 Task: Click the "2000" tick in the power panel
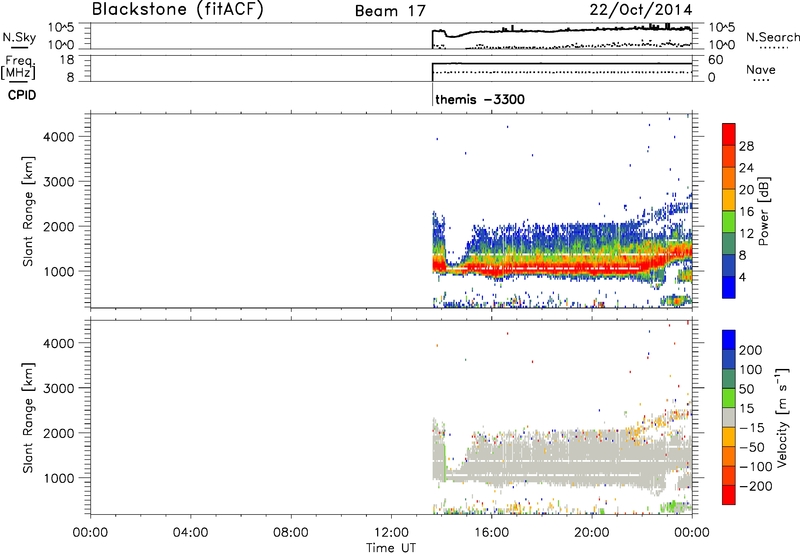coord(59,226)
